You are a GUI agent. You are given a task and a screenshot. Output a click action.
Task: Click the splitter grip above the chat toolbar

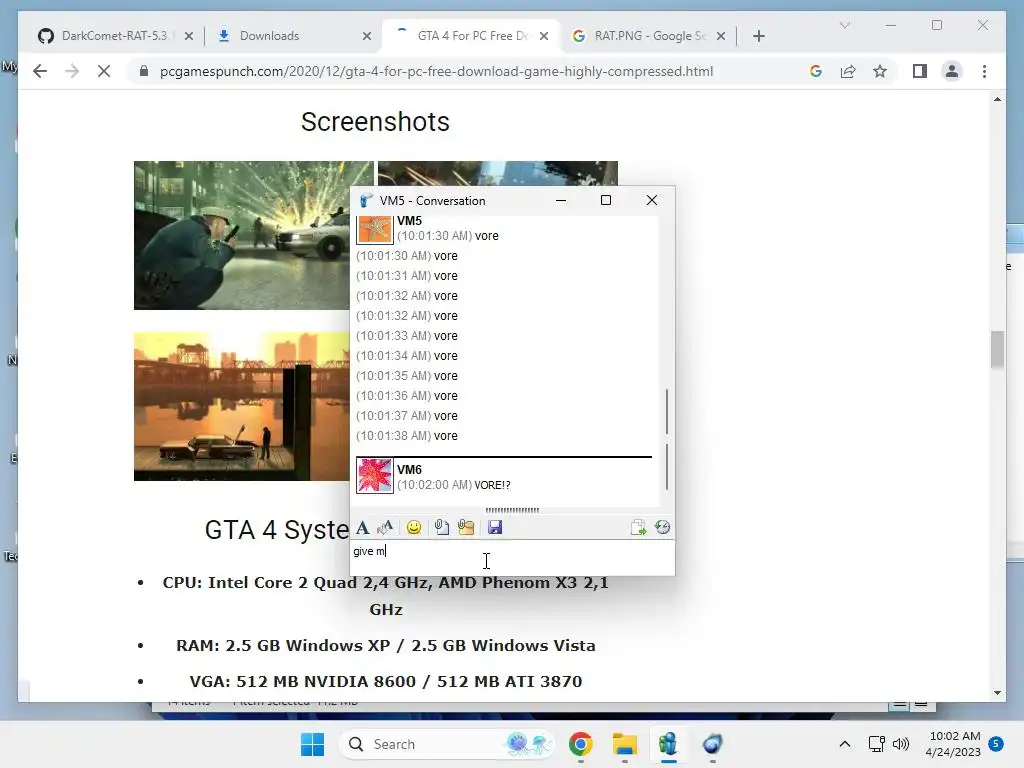coord(512,510)
